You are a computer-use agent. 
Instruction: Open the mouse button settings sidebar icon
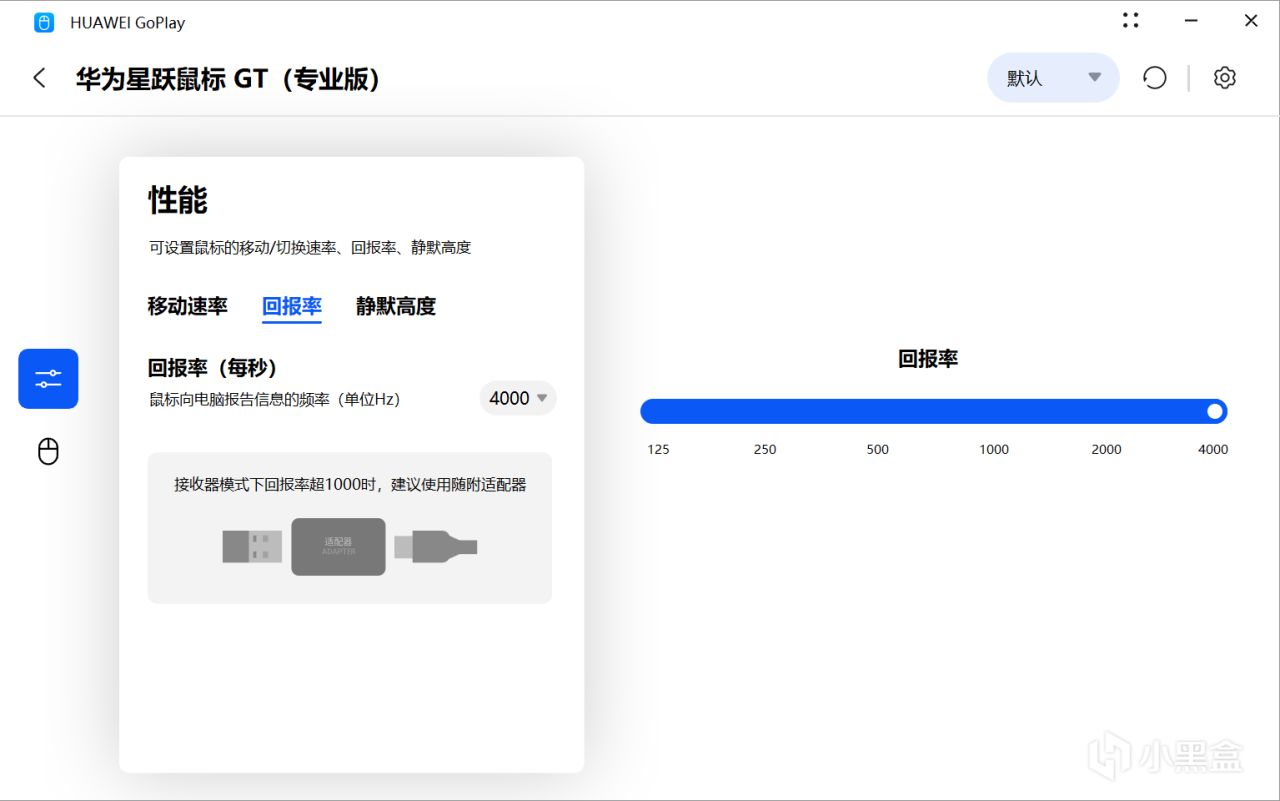tap(48, 451)
